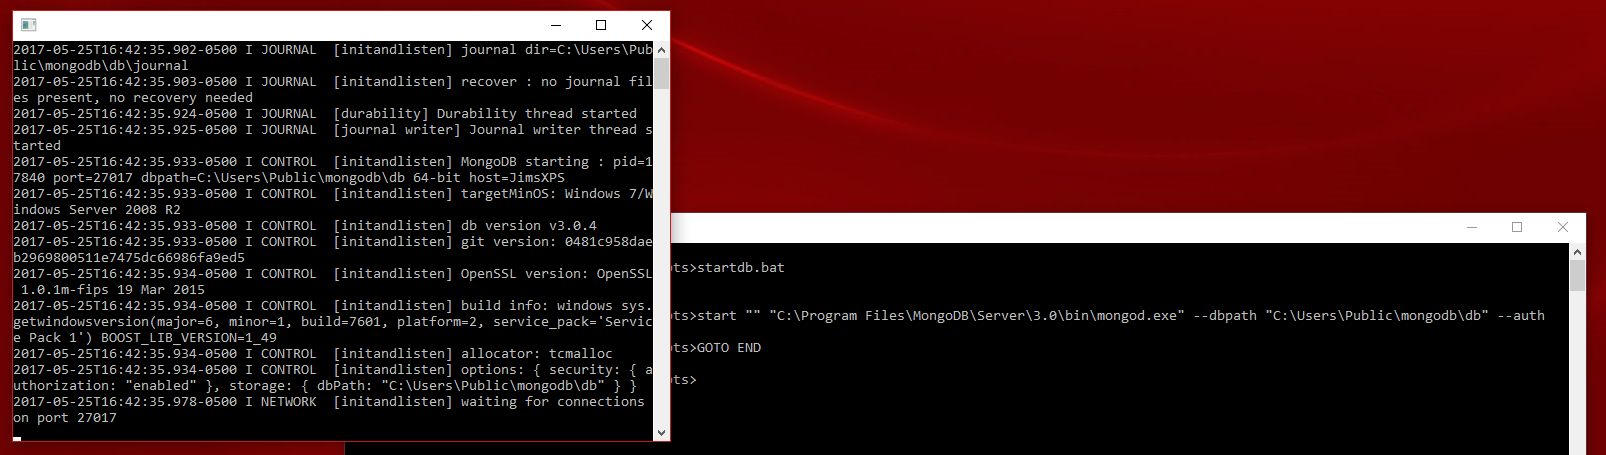Open the system menu icon of the mongod window
Screen dimensions: 1606x455
(x=28, y=25)
